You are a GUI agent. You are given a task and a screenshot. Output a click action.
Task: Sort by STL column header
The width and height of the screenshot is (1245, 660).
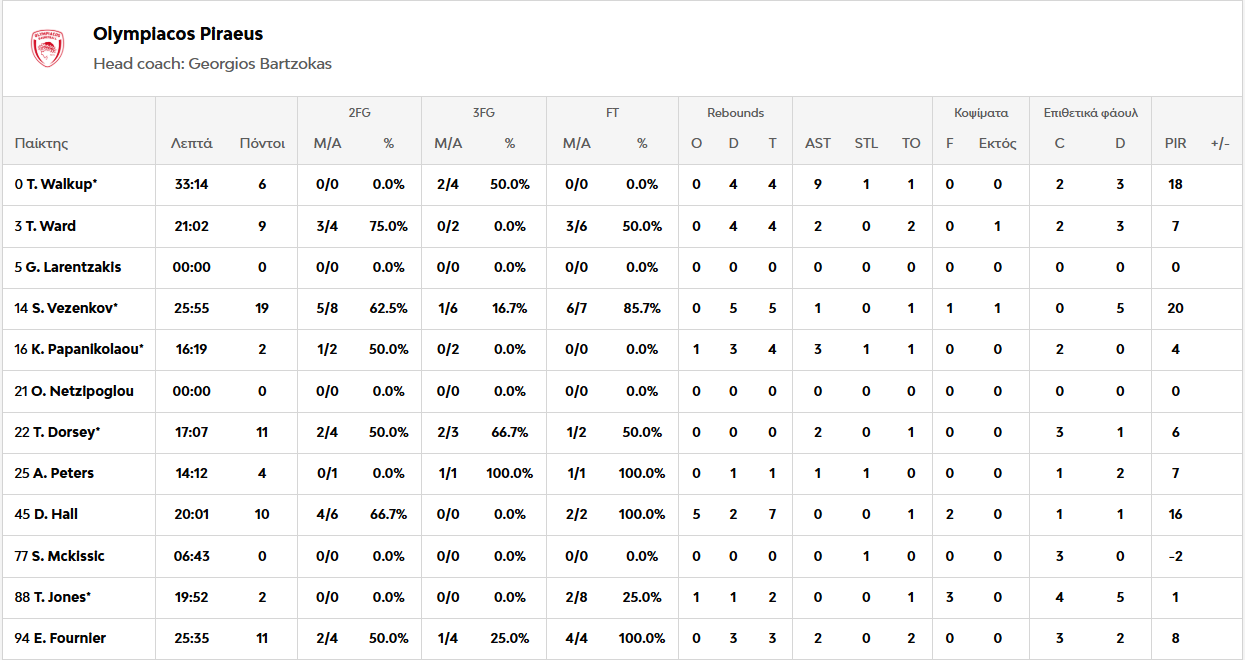coord(866,143)
